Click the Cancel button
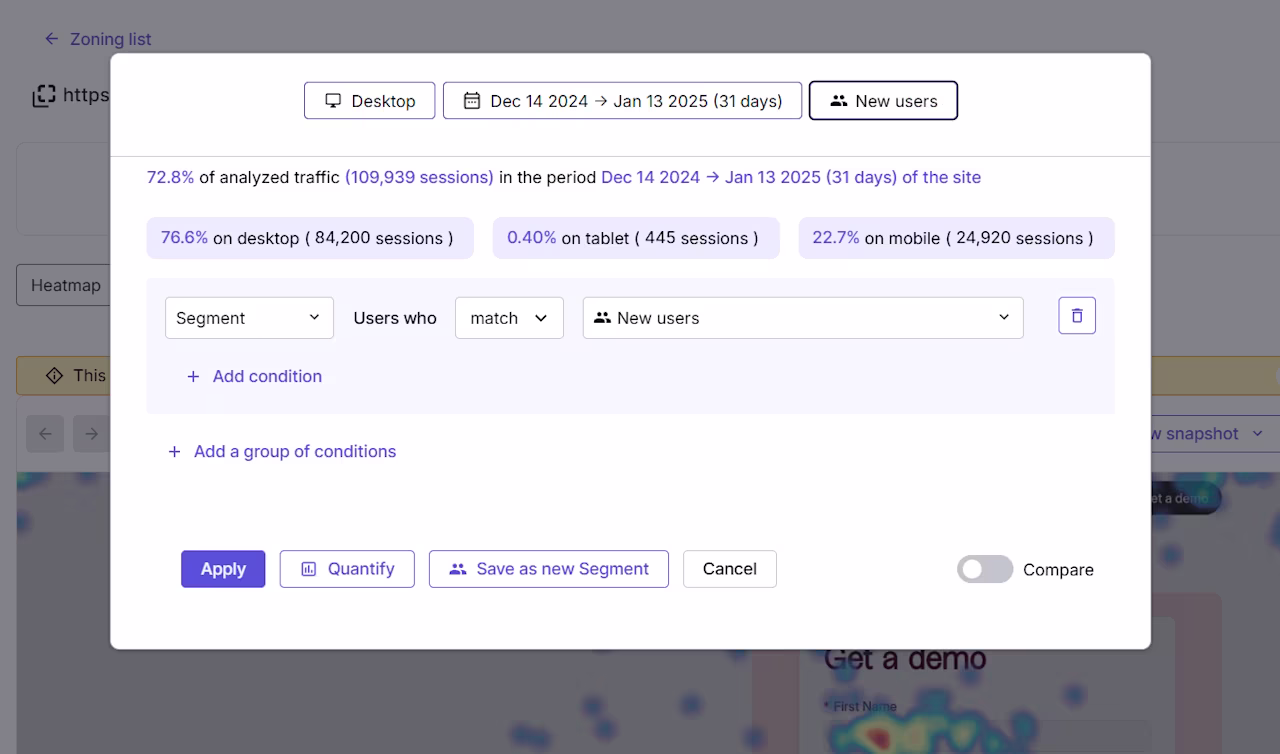1280x754 pixels. tap(730, 569)
